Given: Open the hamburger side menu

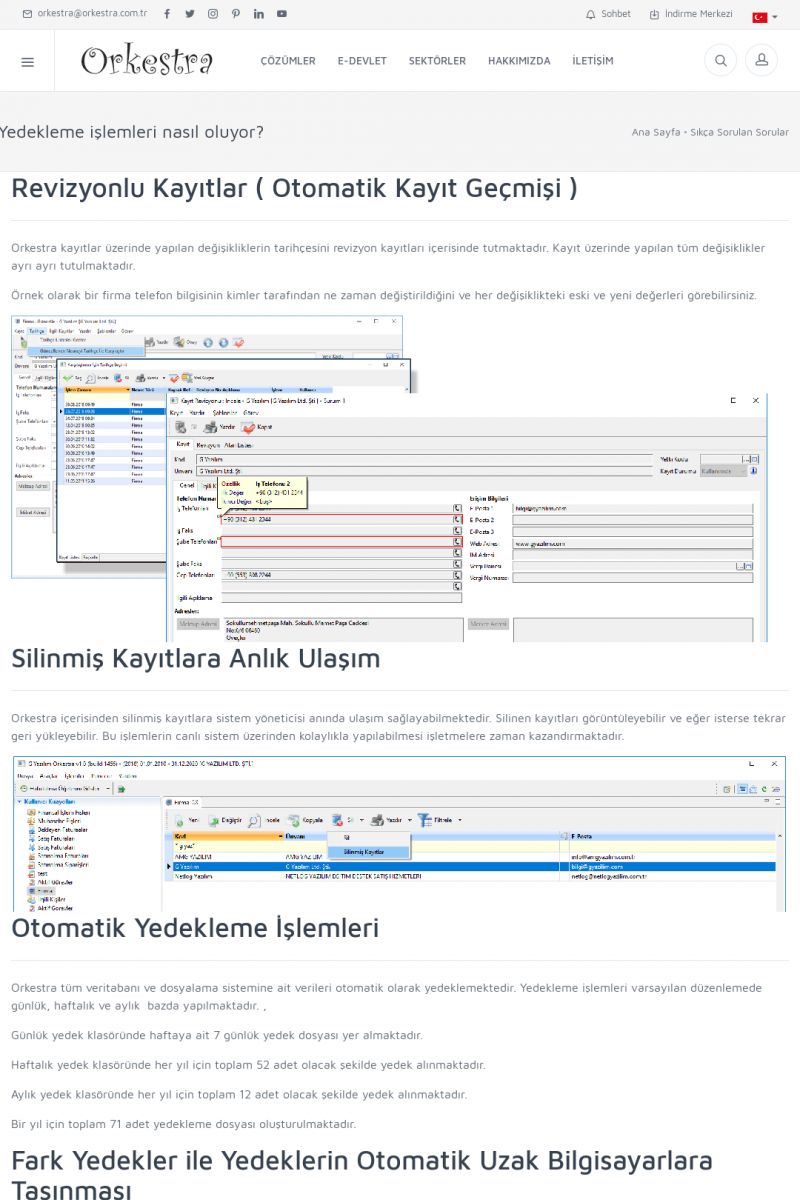Looking at the screenshot, I should point(27,61).
